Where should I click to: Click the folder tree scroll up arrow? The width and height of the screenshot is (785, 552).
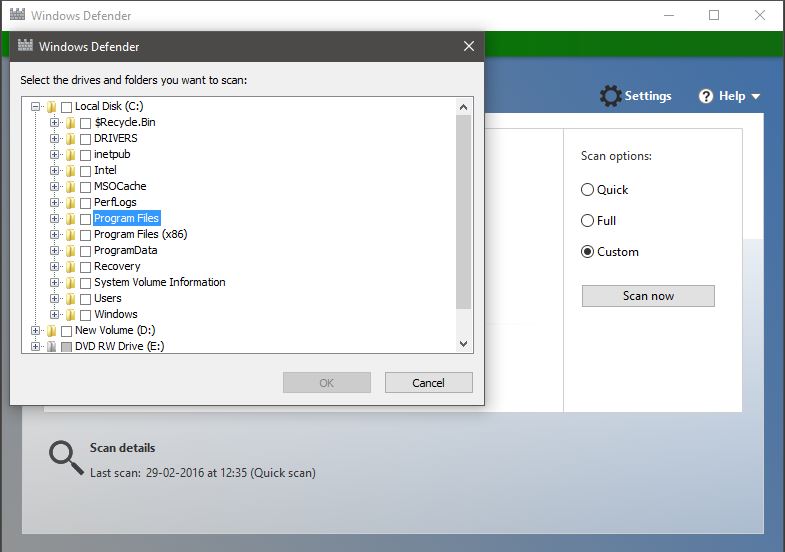[x=464, y=107]
